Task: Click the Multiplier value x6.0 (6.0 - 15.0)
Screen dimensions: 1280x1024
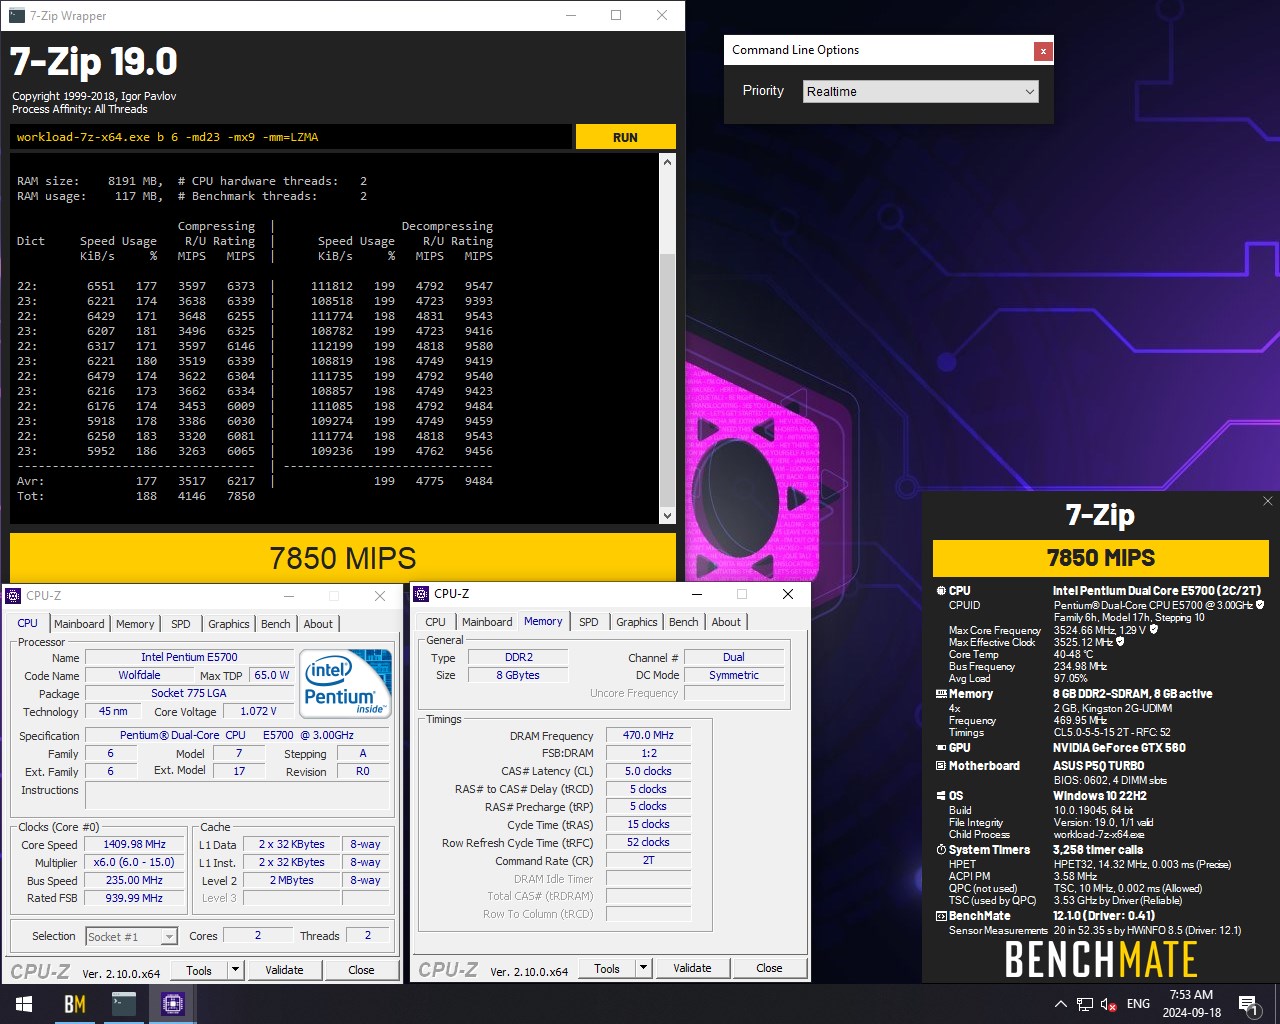Action: click(135, 862)
